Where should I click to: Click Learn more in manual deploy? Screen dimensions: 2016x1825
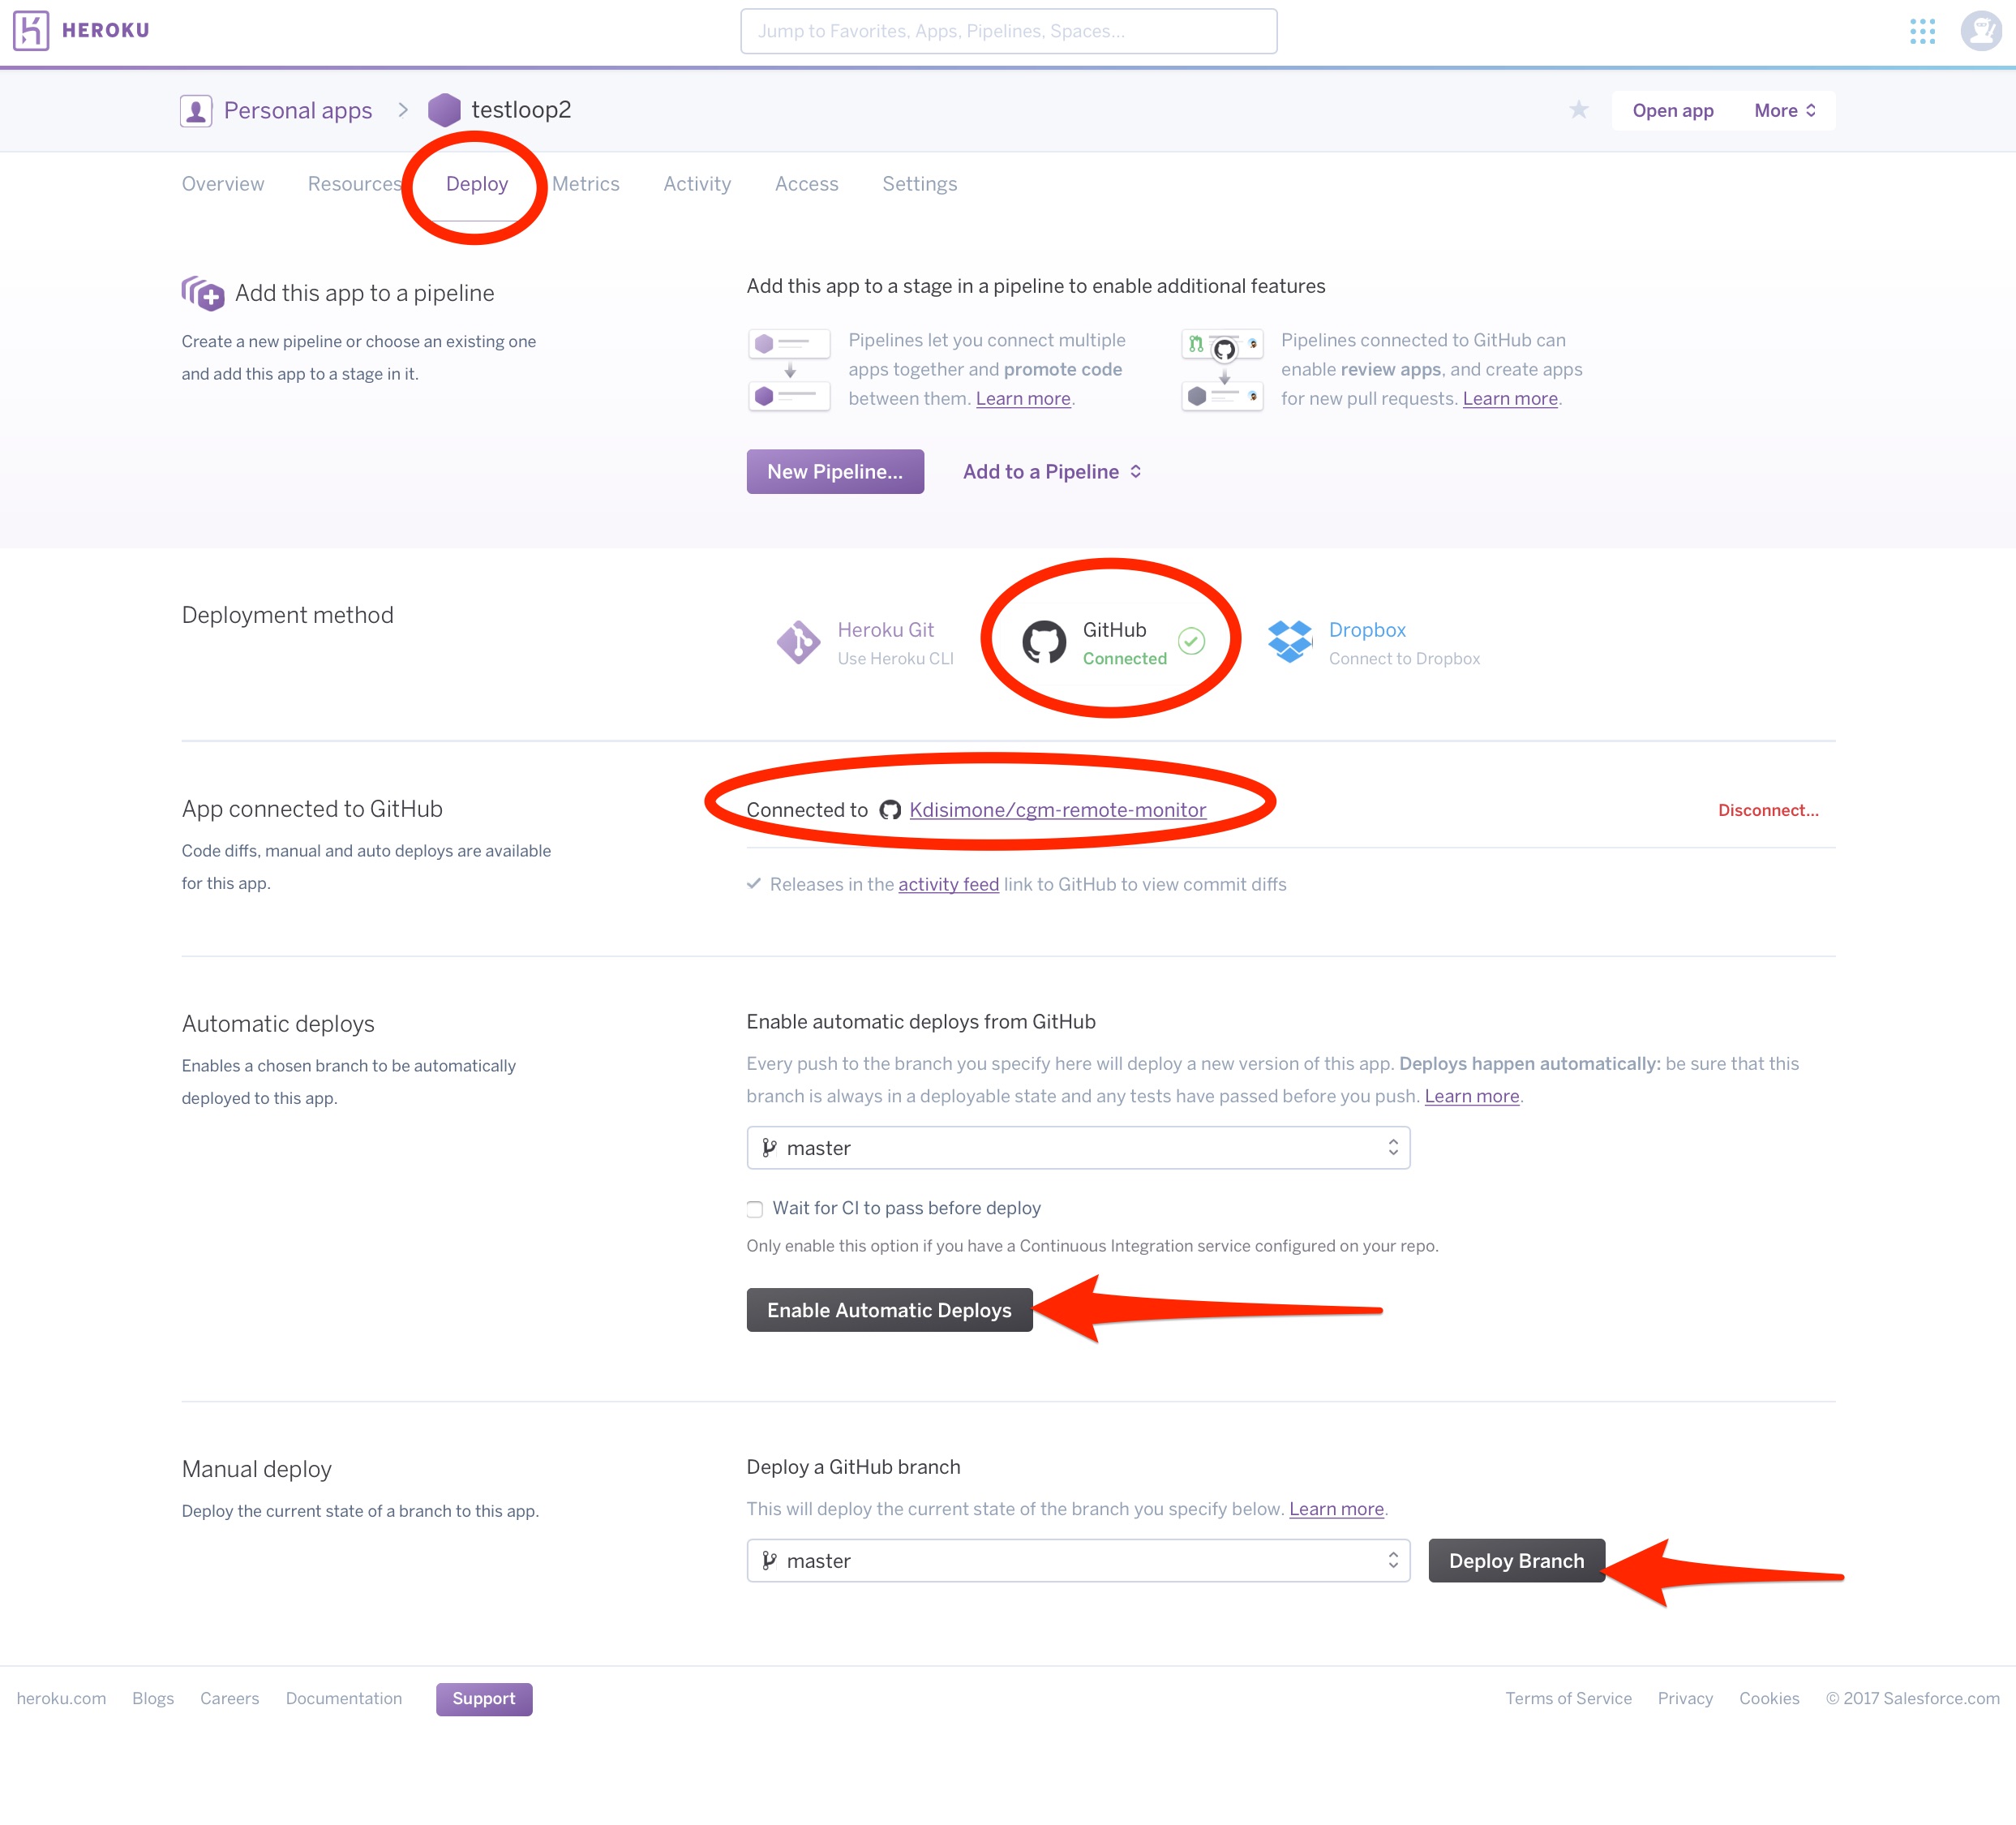coord(1336,1509)
